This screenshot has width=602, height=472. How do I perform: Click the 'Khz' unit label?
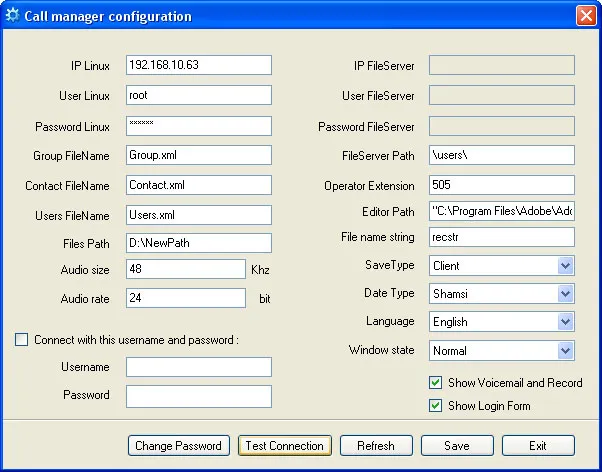[260, 270]
